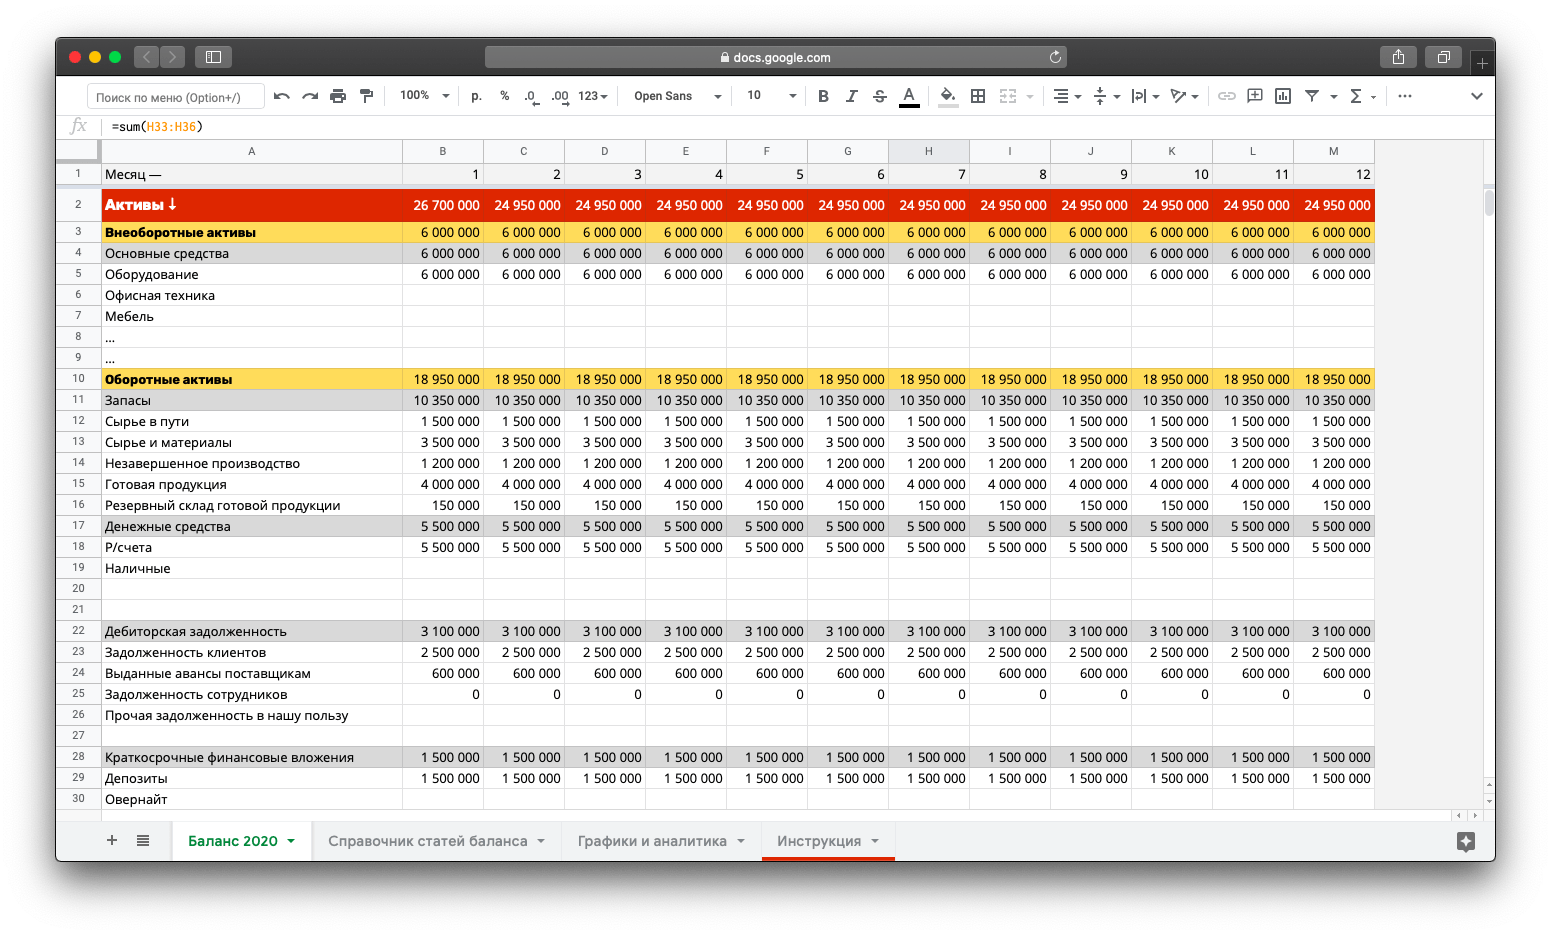Open the Explore star button bottom right
Viewport: 1551px width, 935px height.
[1466, 841]
